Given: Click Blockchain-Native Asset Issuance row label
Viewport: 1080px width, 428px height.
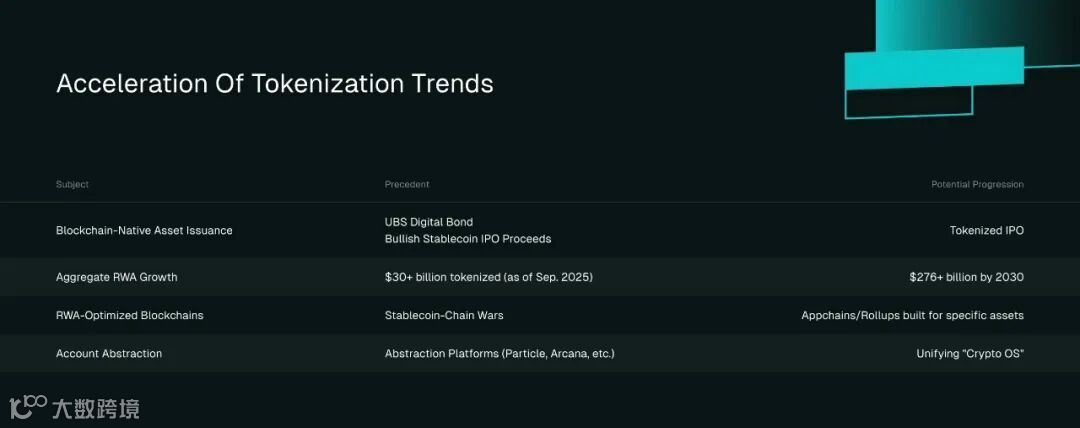Looking at the screenshot, I should pos(144,230).
